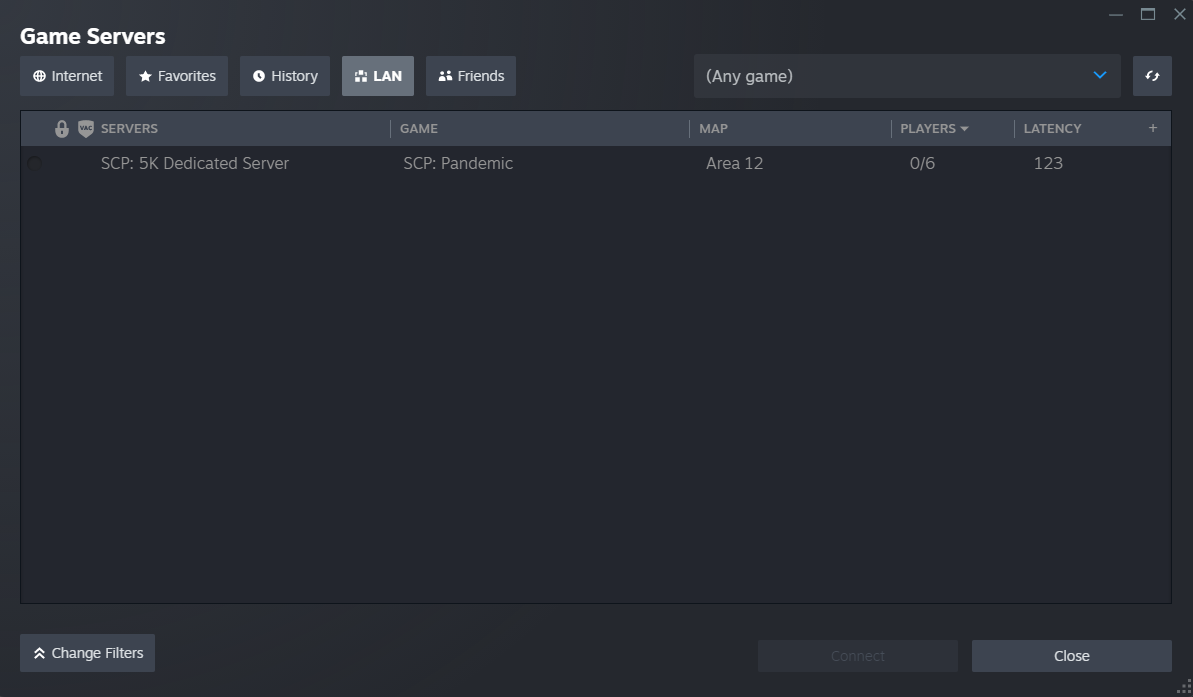Switch to the Favorites tab
The height and width of the screenshot is (697, 1193).
[177, 76]
